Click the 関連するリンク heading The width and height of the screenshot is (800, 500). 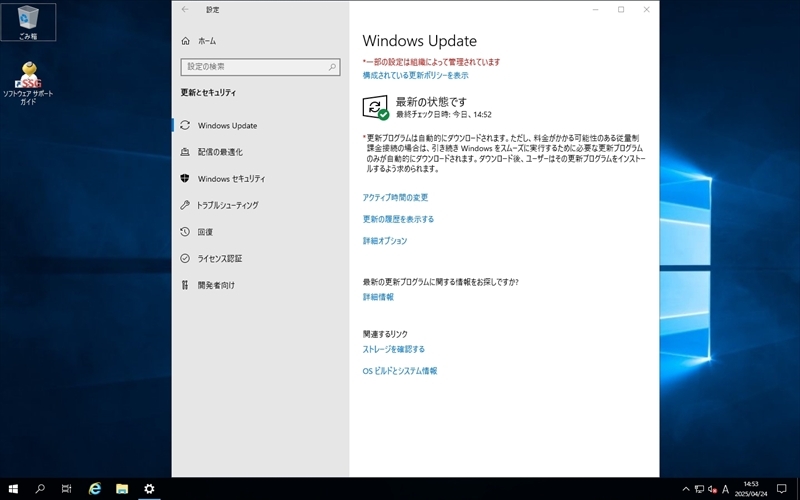pyautogui.click(x=385, y=334)
